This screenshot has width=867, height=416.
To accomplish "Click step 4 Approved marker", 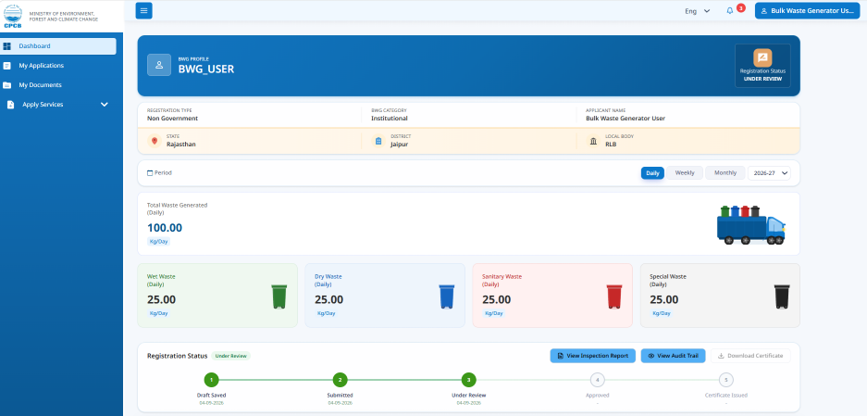I will click(x=597, y=380).
